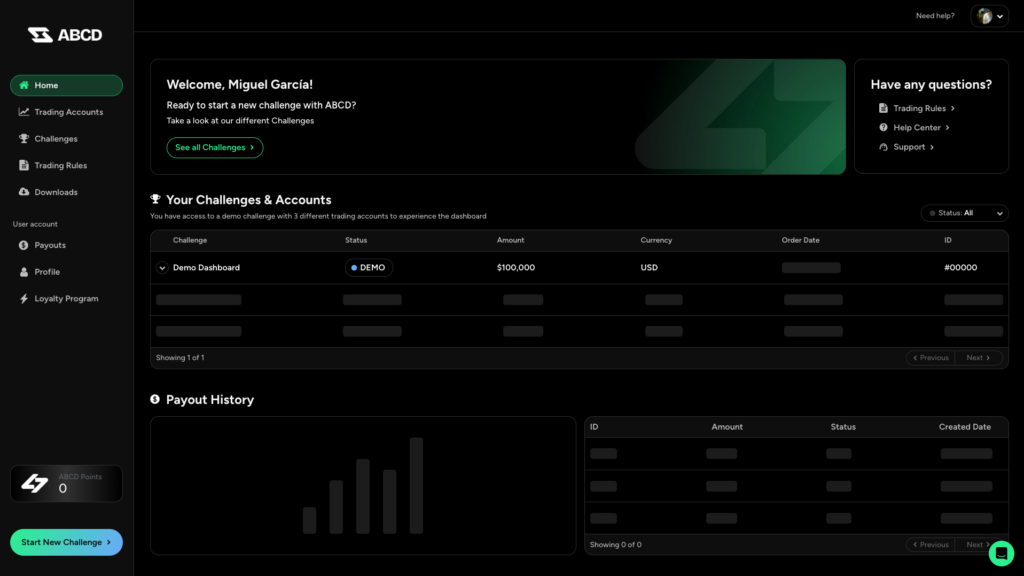1024x576 pixels.
Task: Click the Need help? link
Action: tap(935, 16)
